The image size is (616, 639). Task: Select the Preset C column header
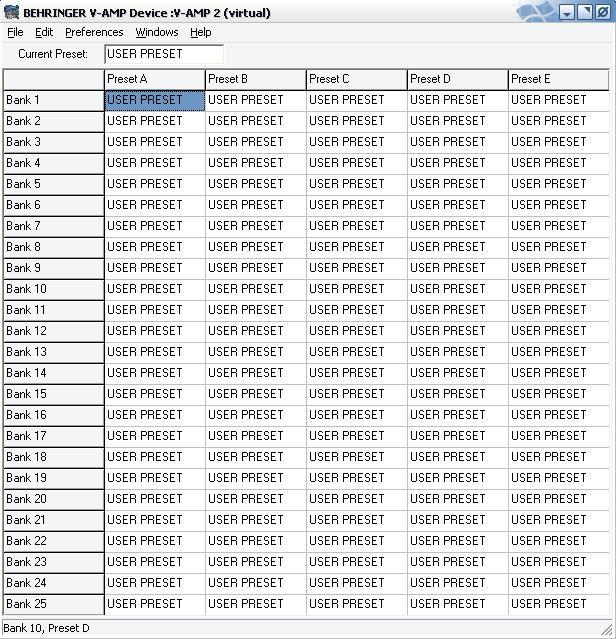pos(357,79)
